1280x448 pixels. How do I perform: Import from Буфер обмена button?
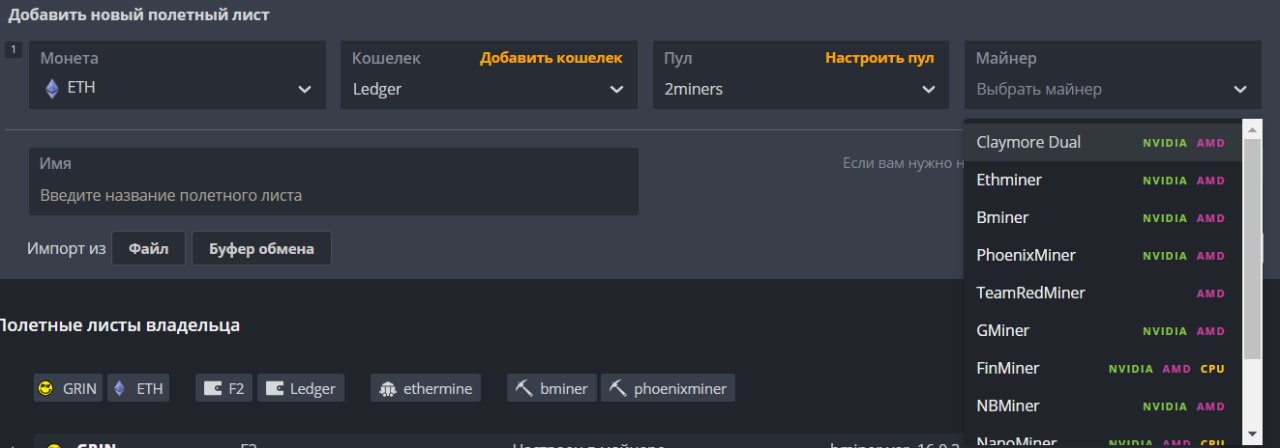point(261,249)
